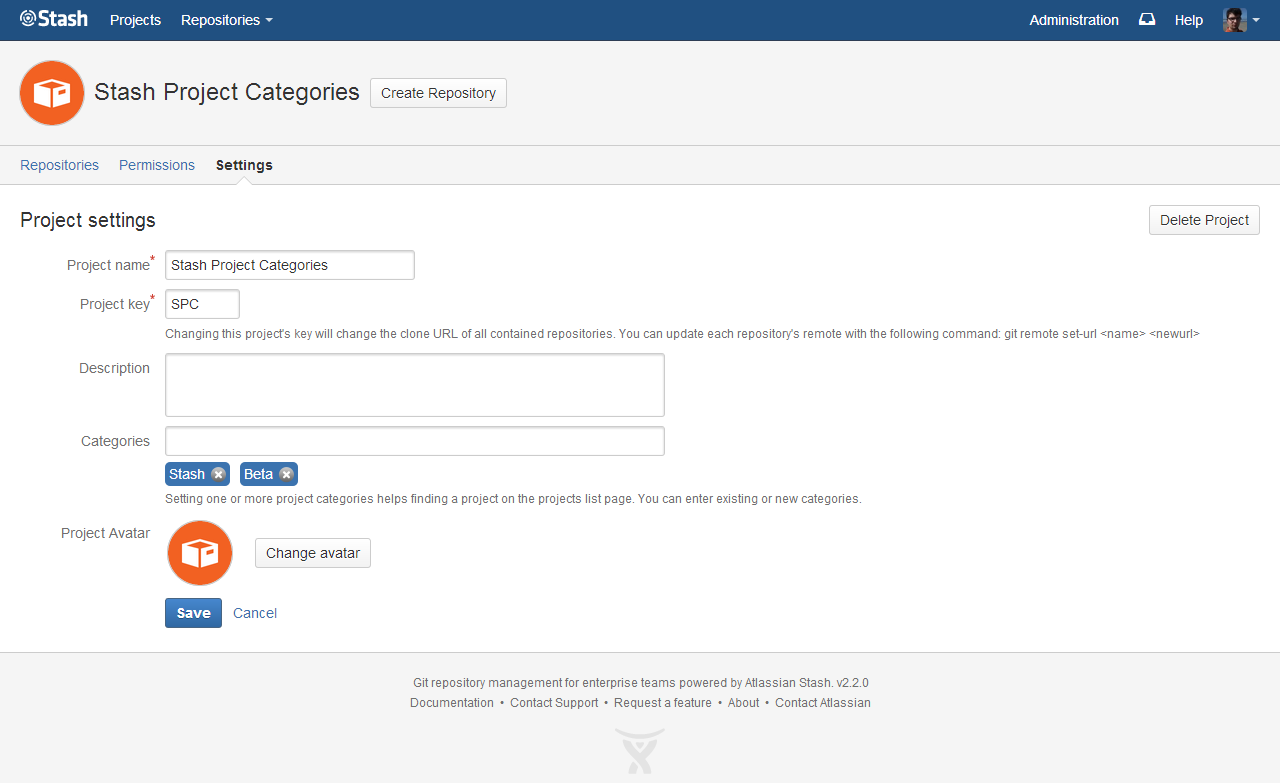Cancel the project settings changes

pos(255,613)
